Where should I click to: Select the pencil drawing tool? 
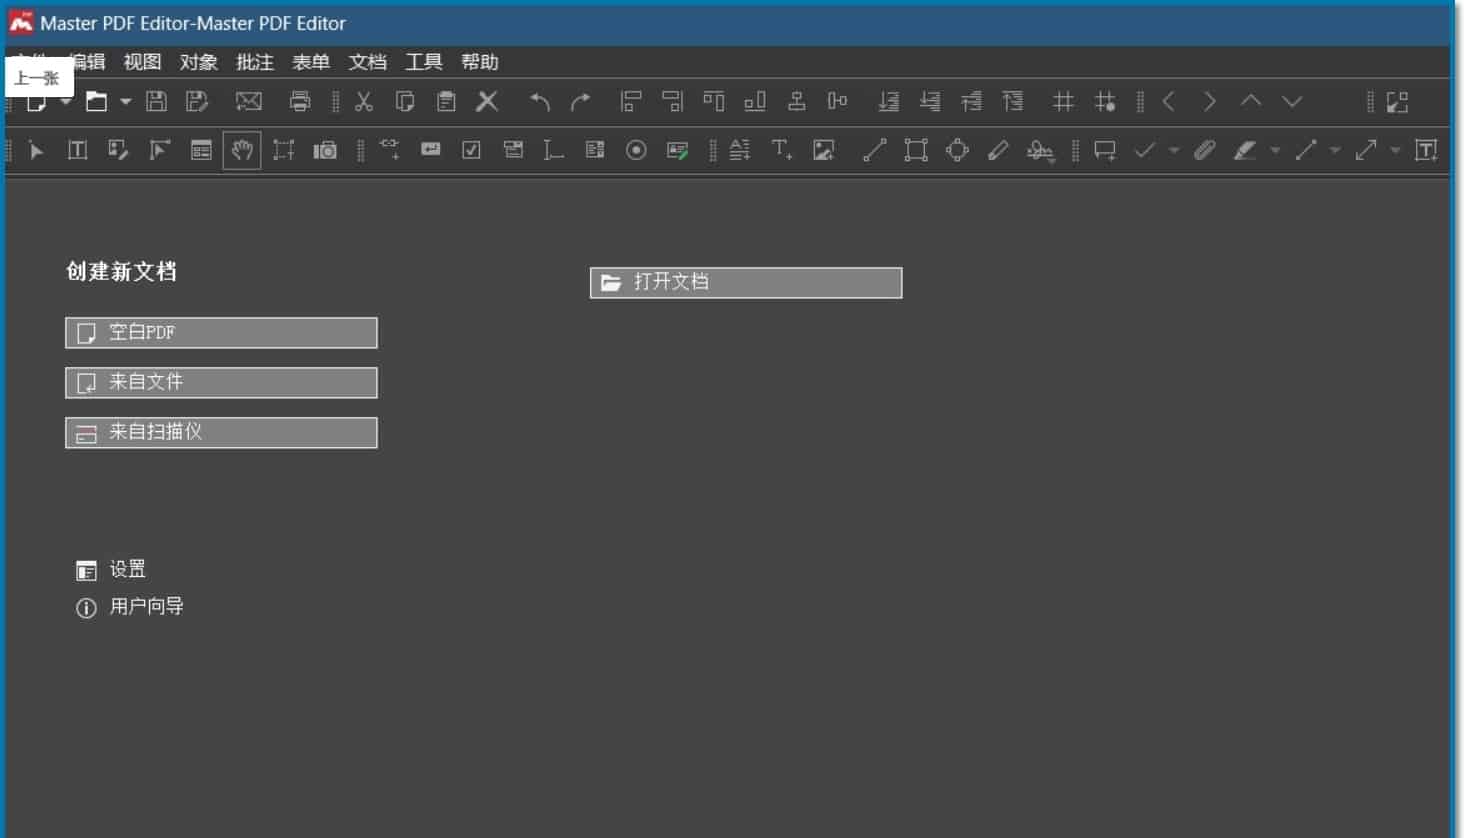(998, 150)
